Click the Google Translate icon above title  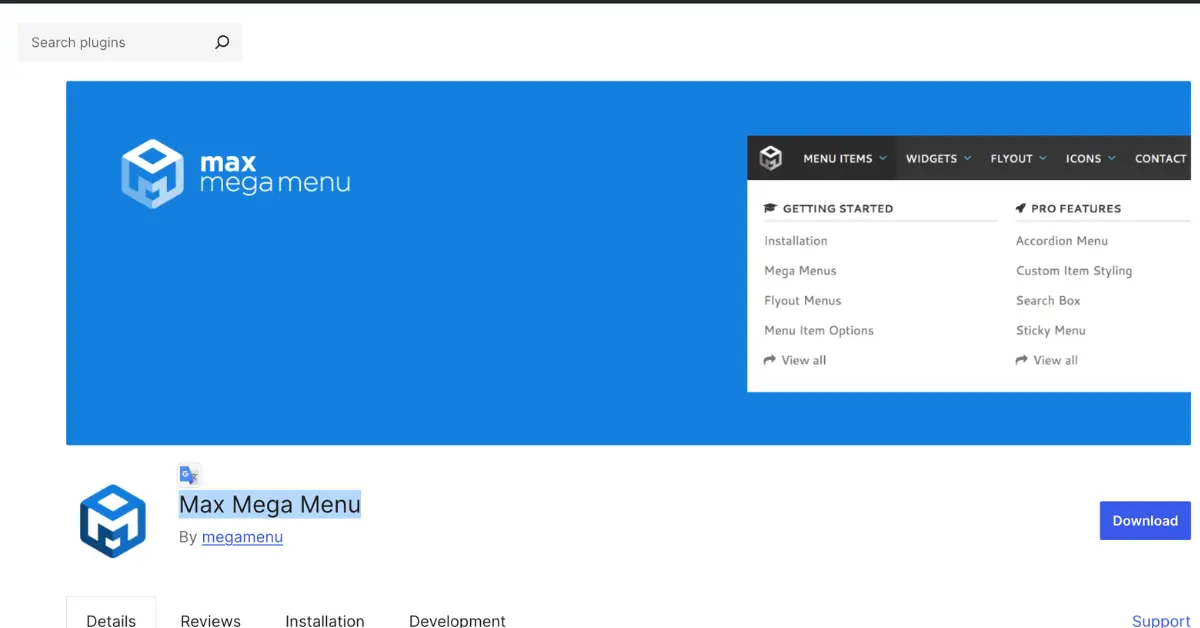coord(189,475)
